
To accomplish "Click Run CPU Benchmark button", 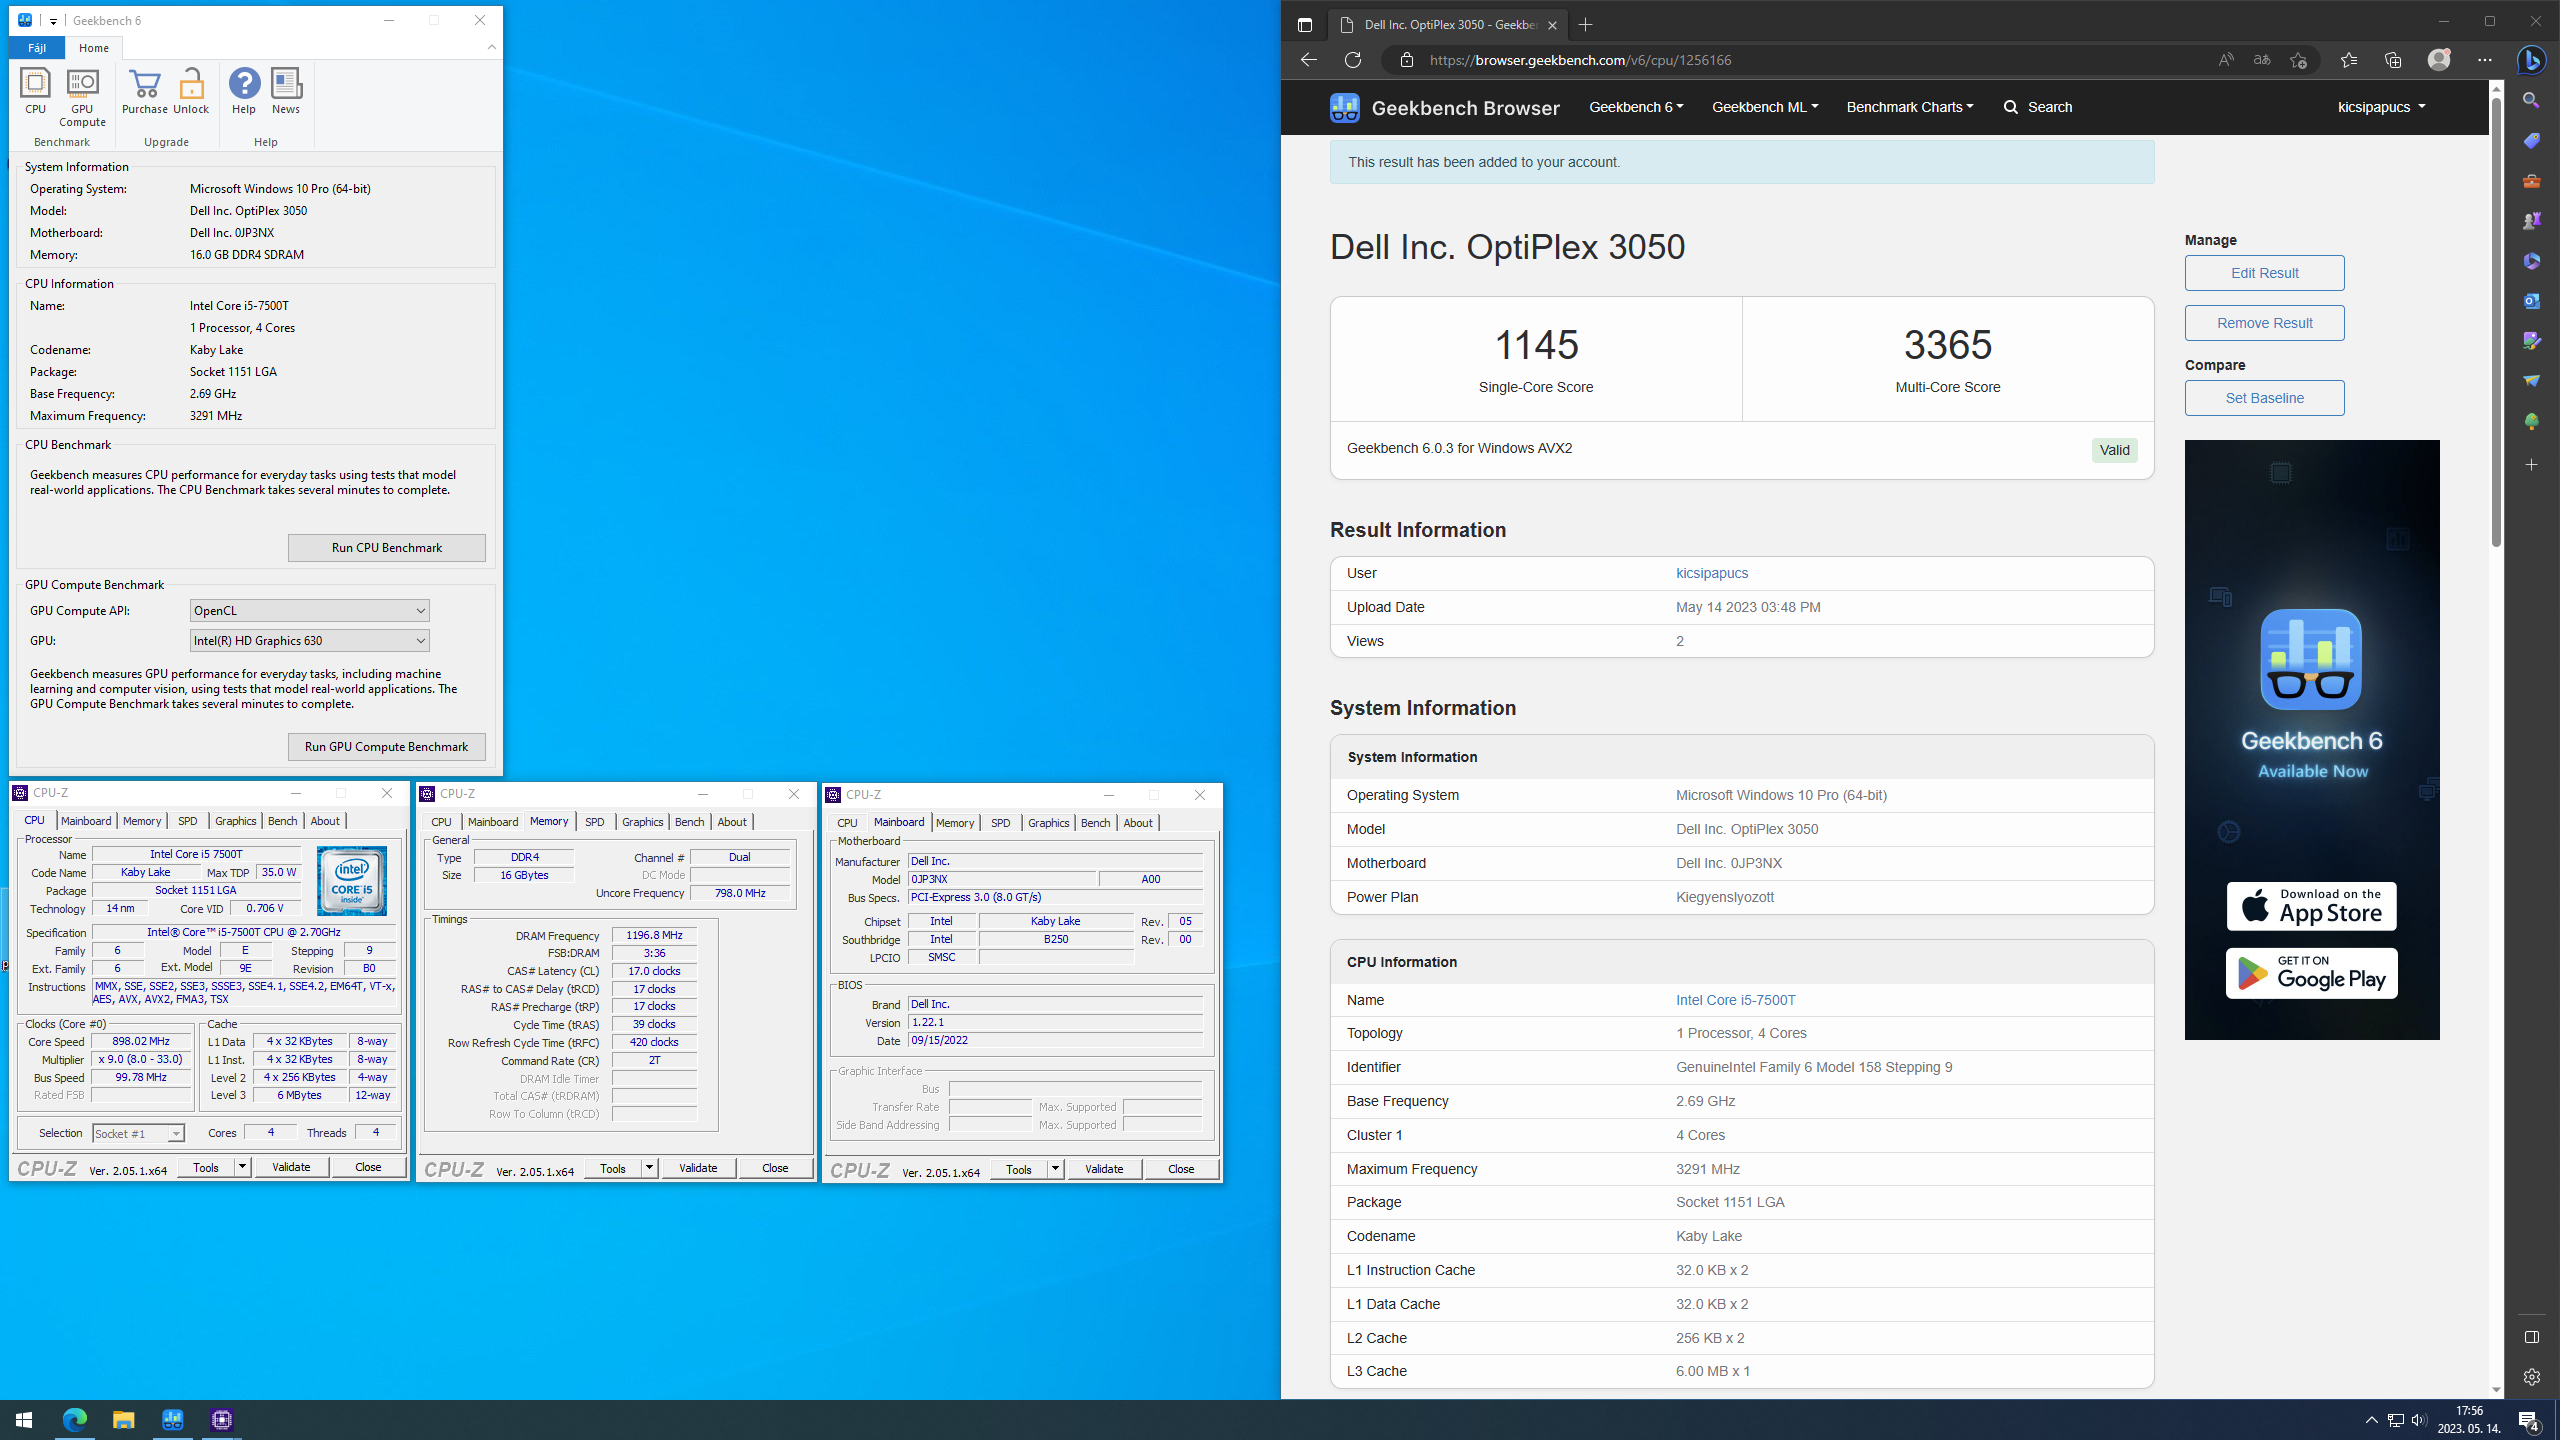I will [x=387, y=547].
